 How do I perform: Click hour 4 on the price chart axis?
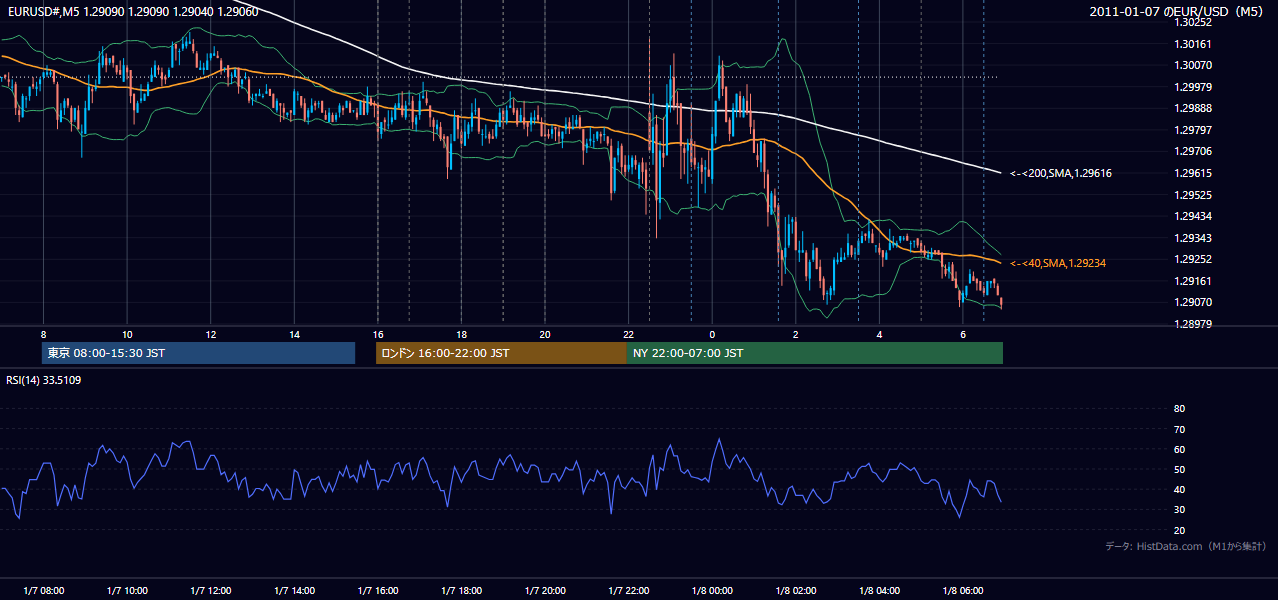(879, 333)
